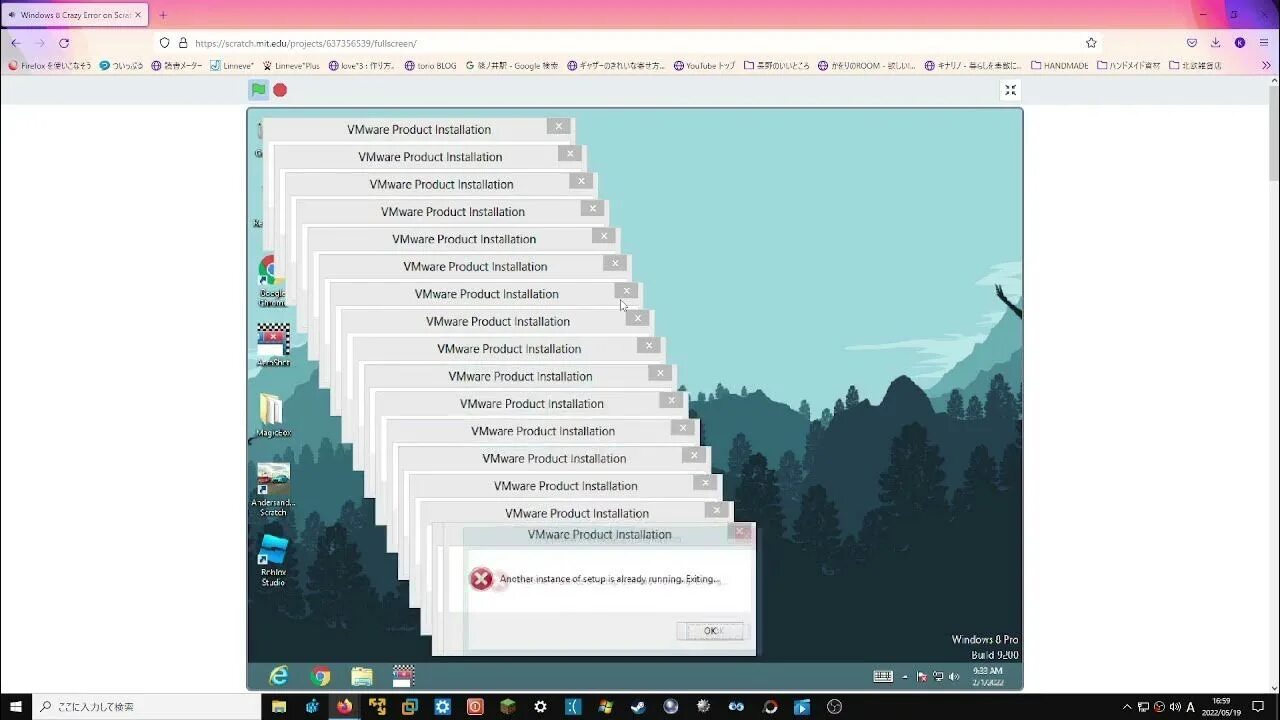Open the Linneve Plus bookmark
Image resolution: width=1280 pixels, height=720 pixels.
point(291,66)
